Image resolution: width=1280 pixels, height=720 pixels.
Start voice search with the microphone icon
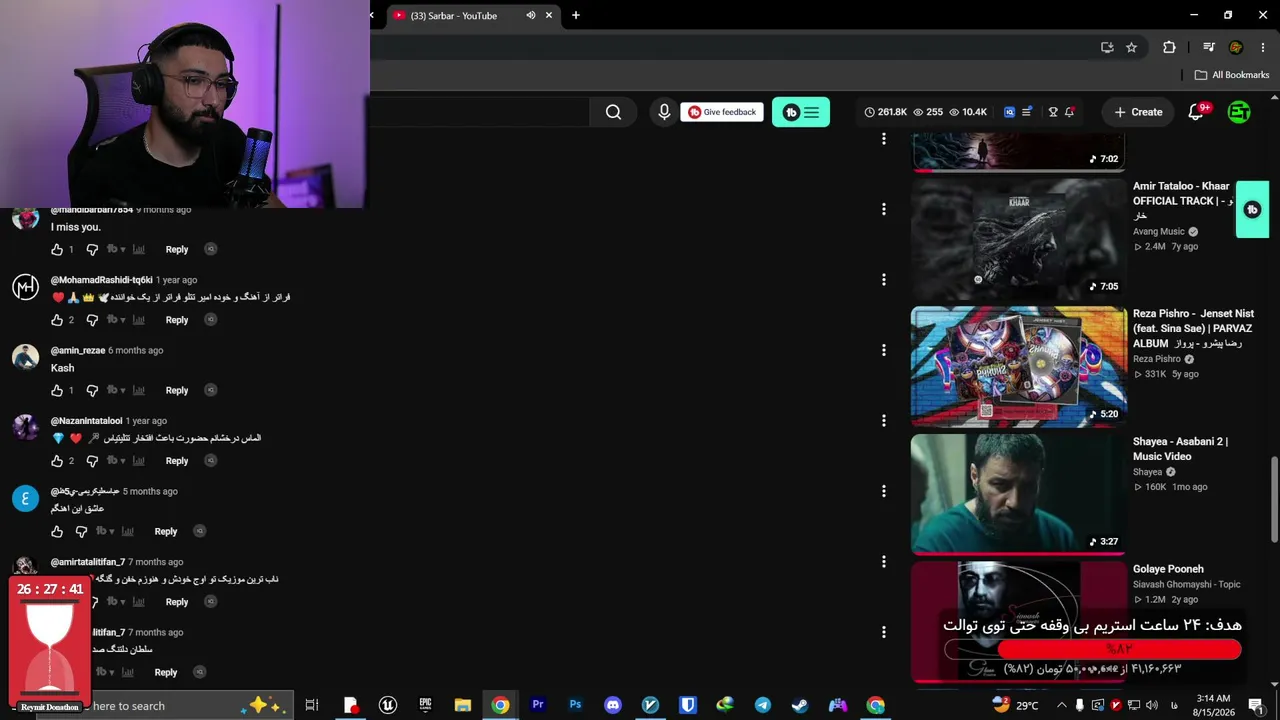click(x=664, y=112)
